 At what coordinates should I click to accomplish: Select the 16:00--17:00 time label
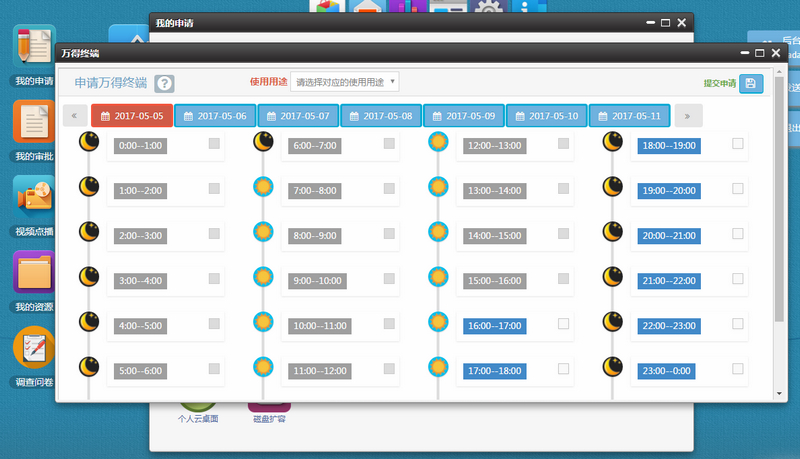point(494,326)
